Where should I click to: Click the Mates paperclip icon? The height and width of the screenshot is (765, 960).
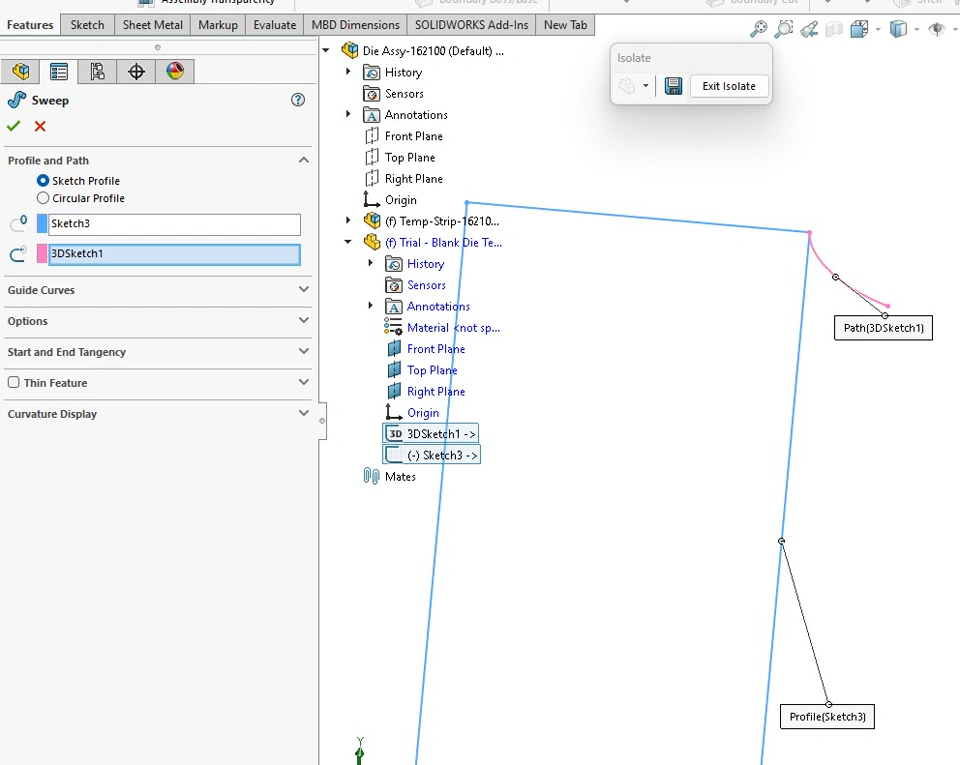pos(371,476)
